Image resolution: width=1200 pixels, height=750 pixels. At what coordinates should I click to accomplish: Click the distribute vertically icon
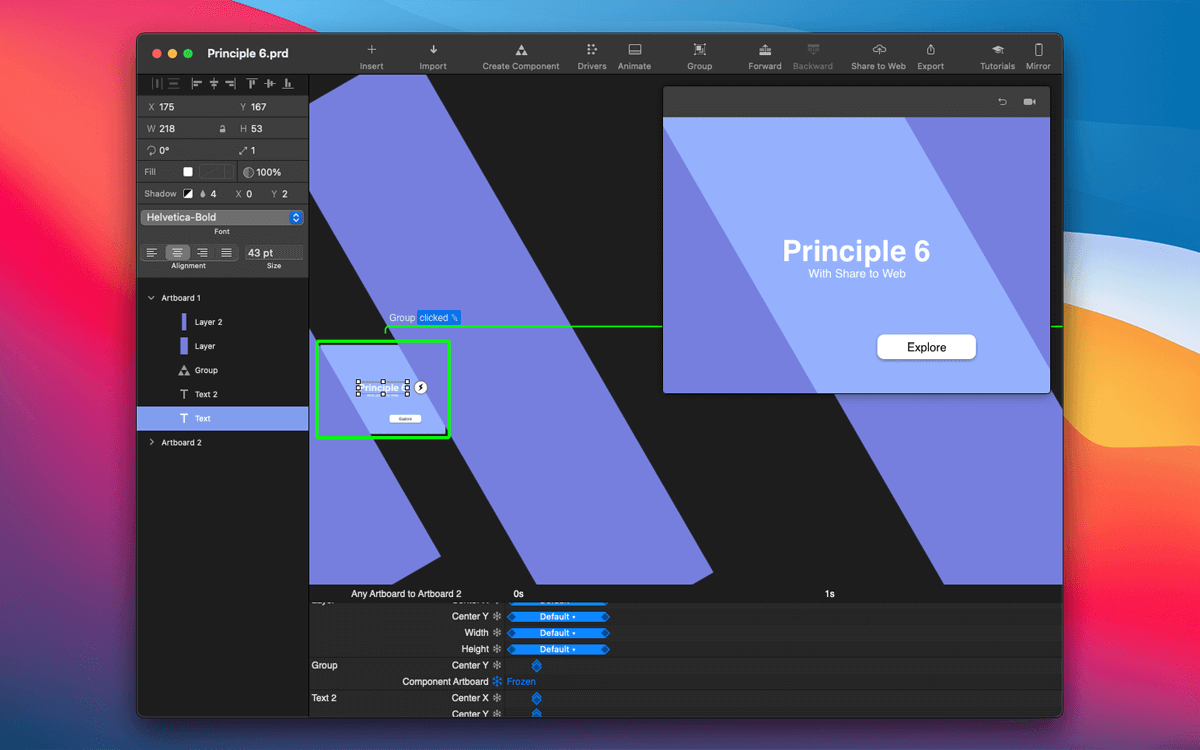click(x=174, y=84)
